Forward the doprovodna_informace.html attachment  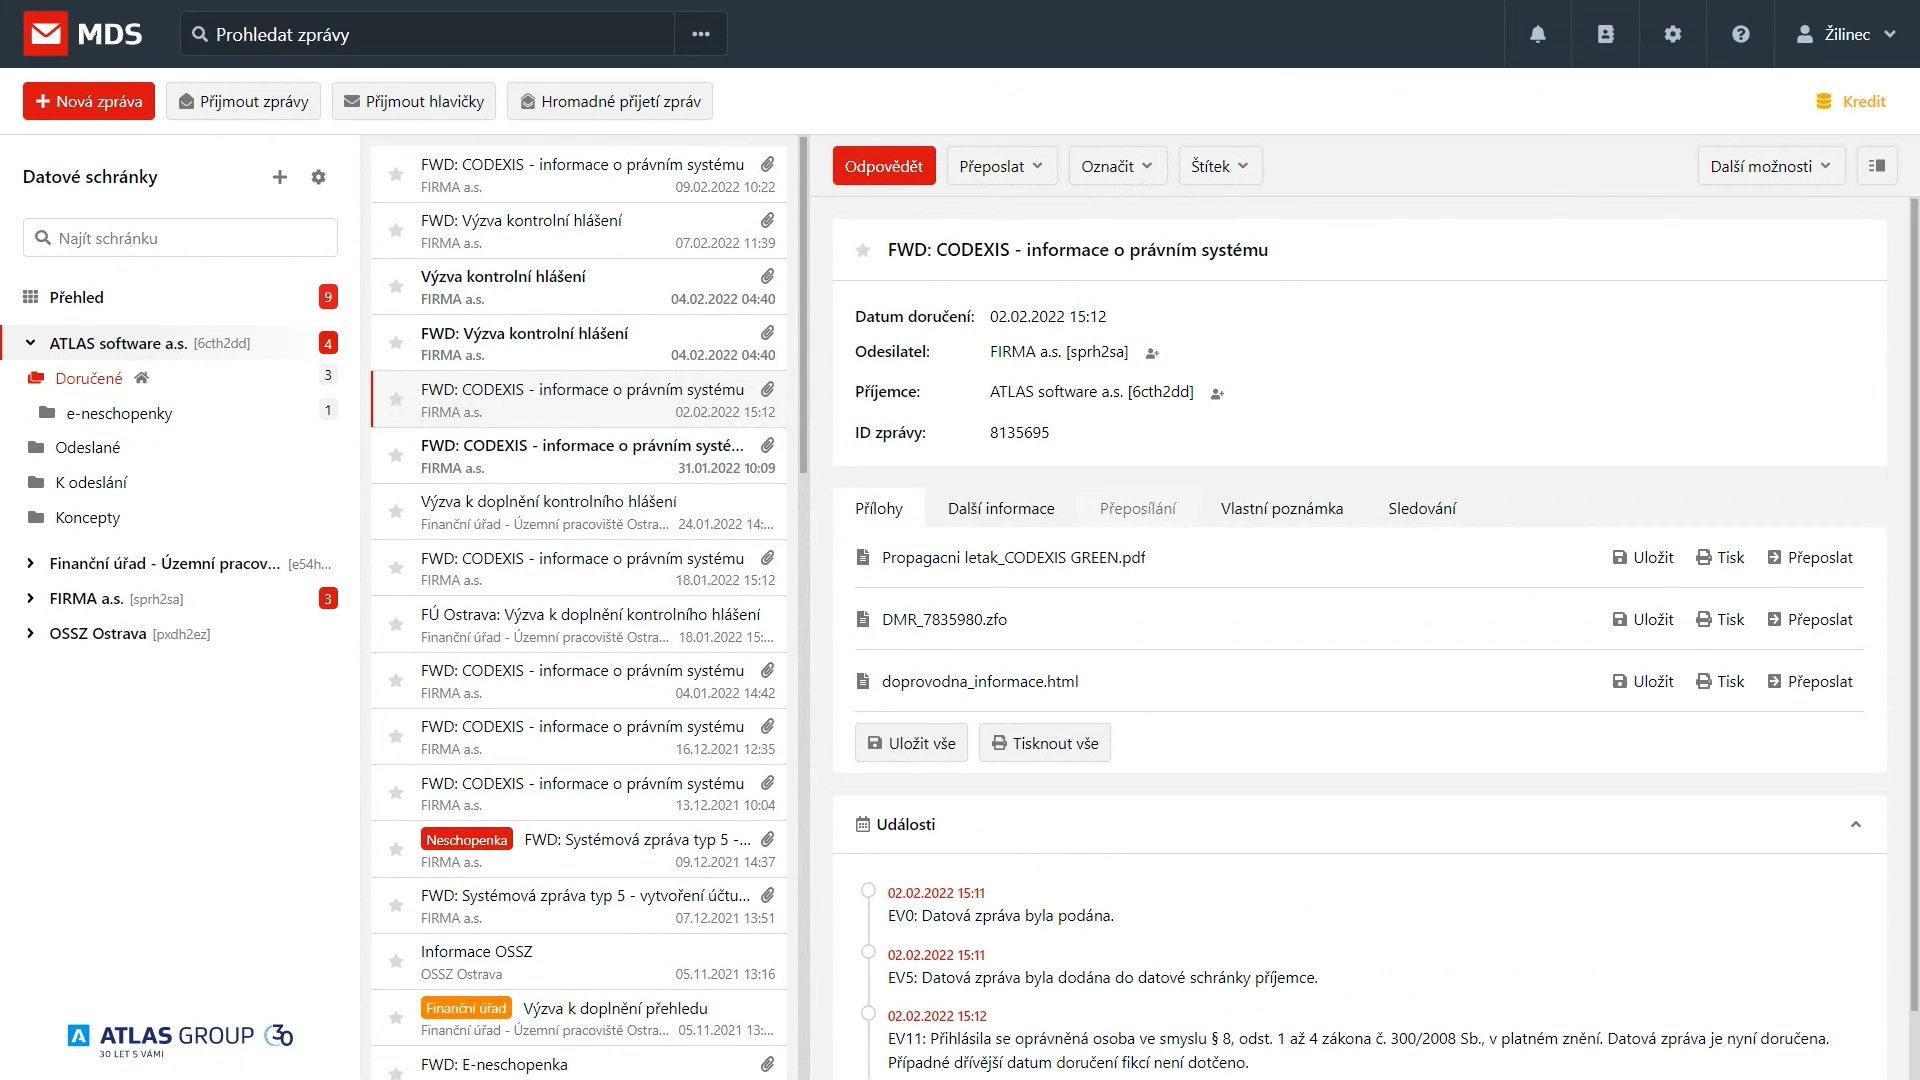click(x=1810, y=681)
